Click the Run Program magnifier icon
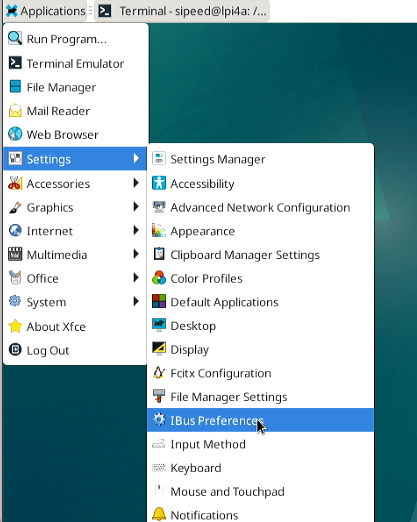 coord(15,38)
